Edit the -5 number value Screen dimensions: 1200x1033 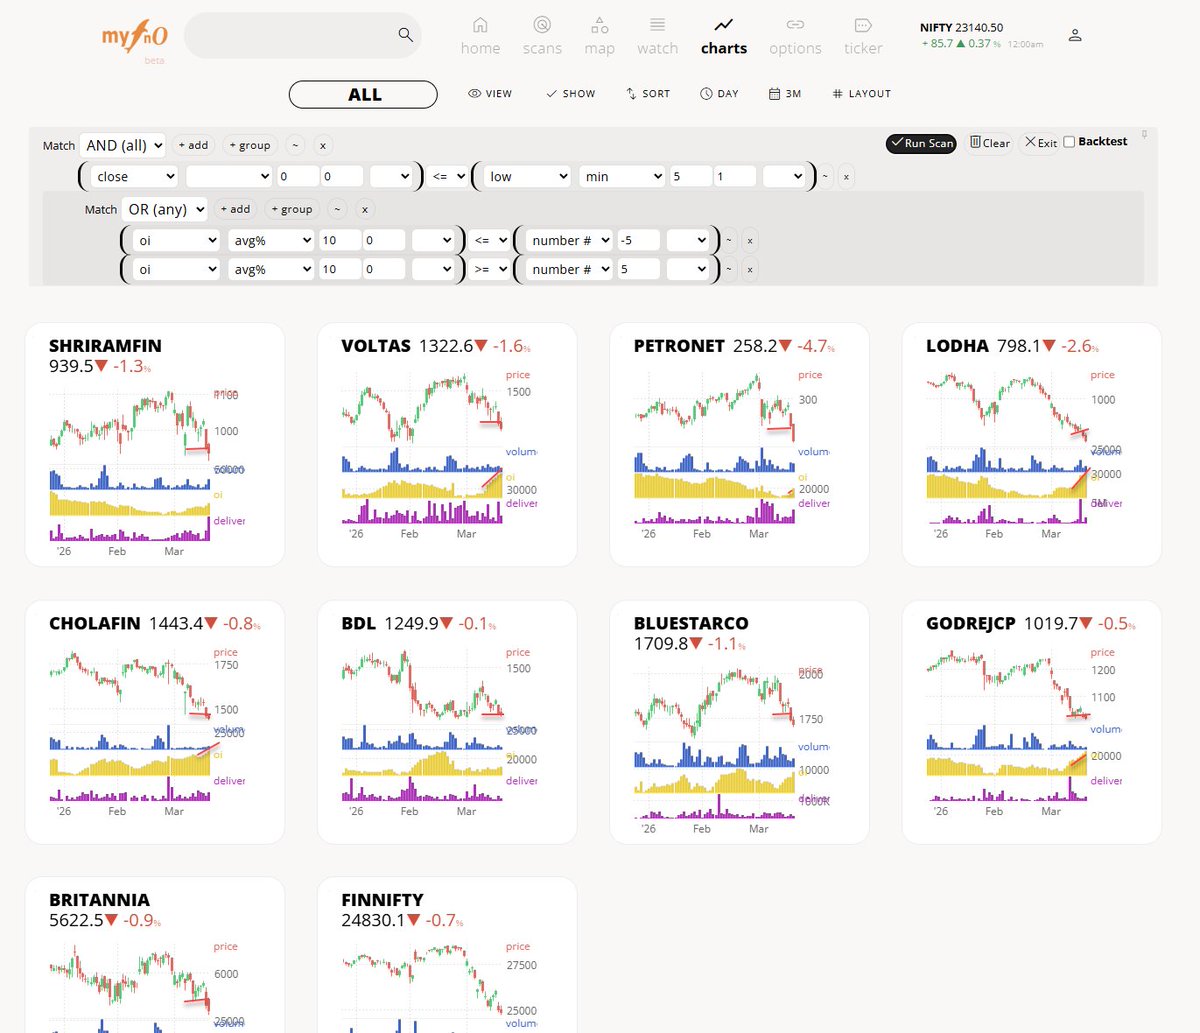(638, 240)
